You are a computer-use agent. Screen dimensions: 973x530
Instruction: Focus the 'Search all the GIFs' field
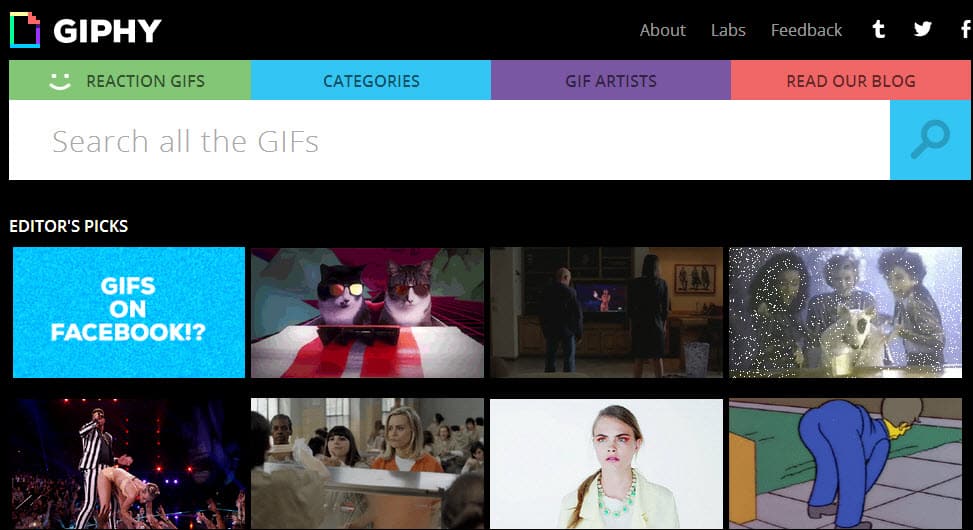(449, 140)
